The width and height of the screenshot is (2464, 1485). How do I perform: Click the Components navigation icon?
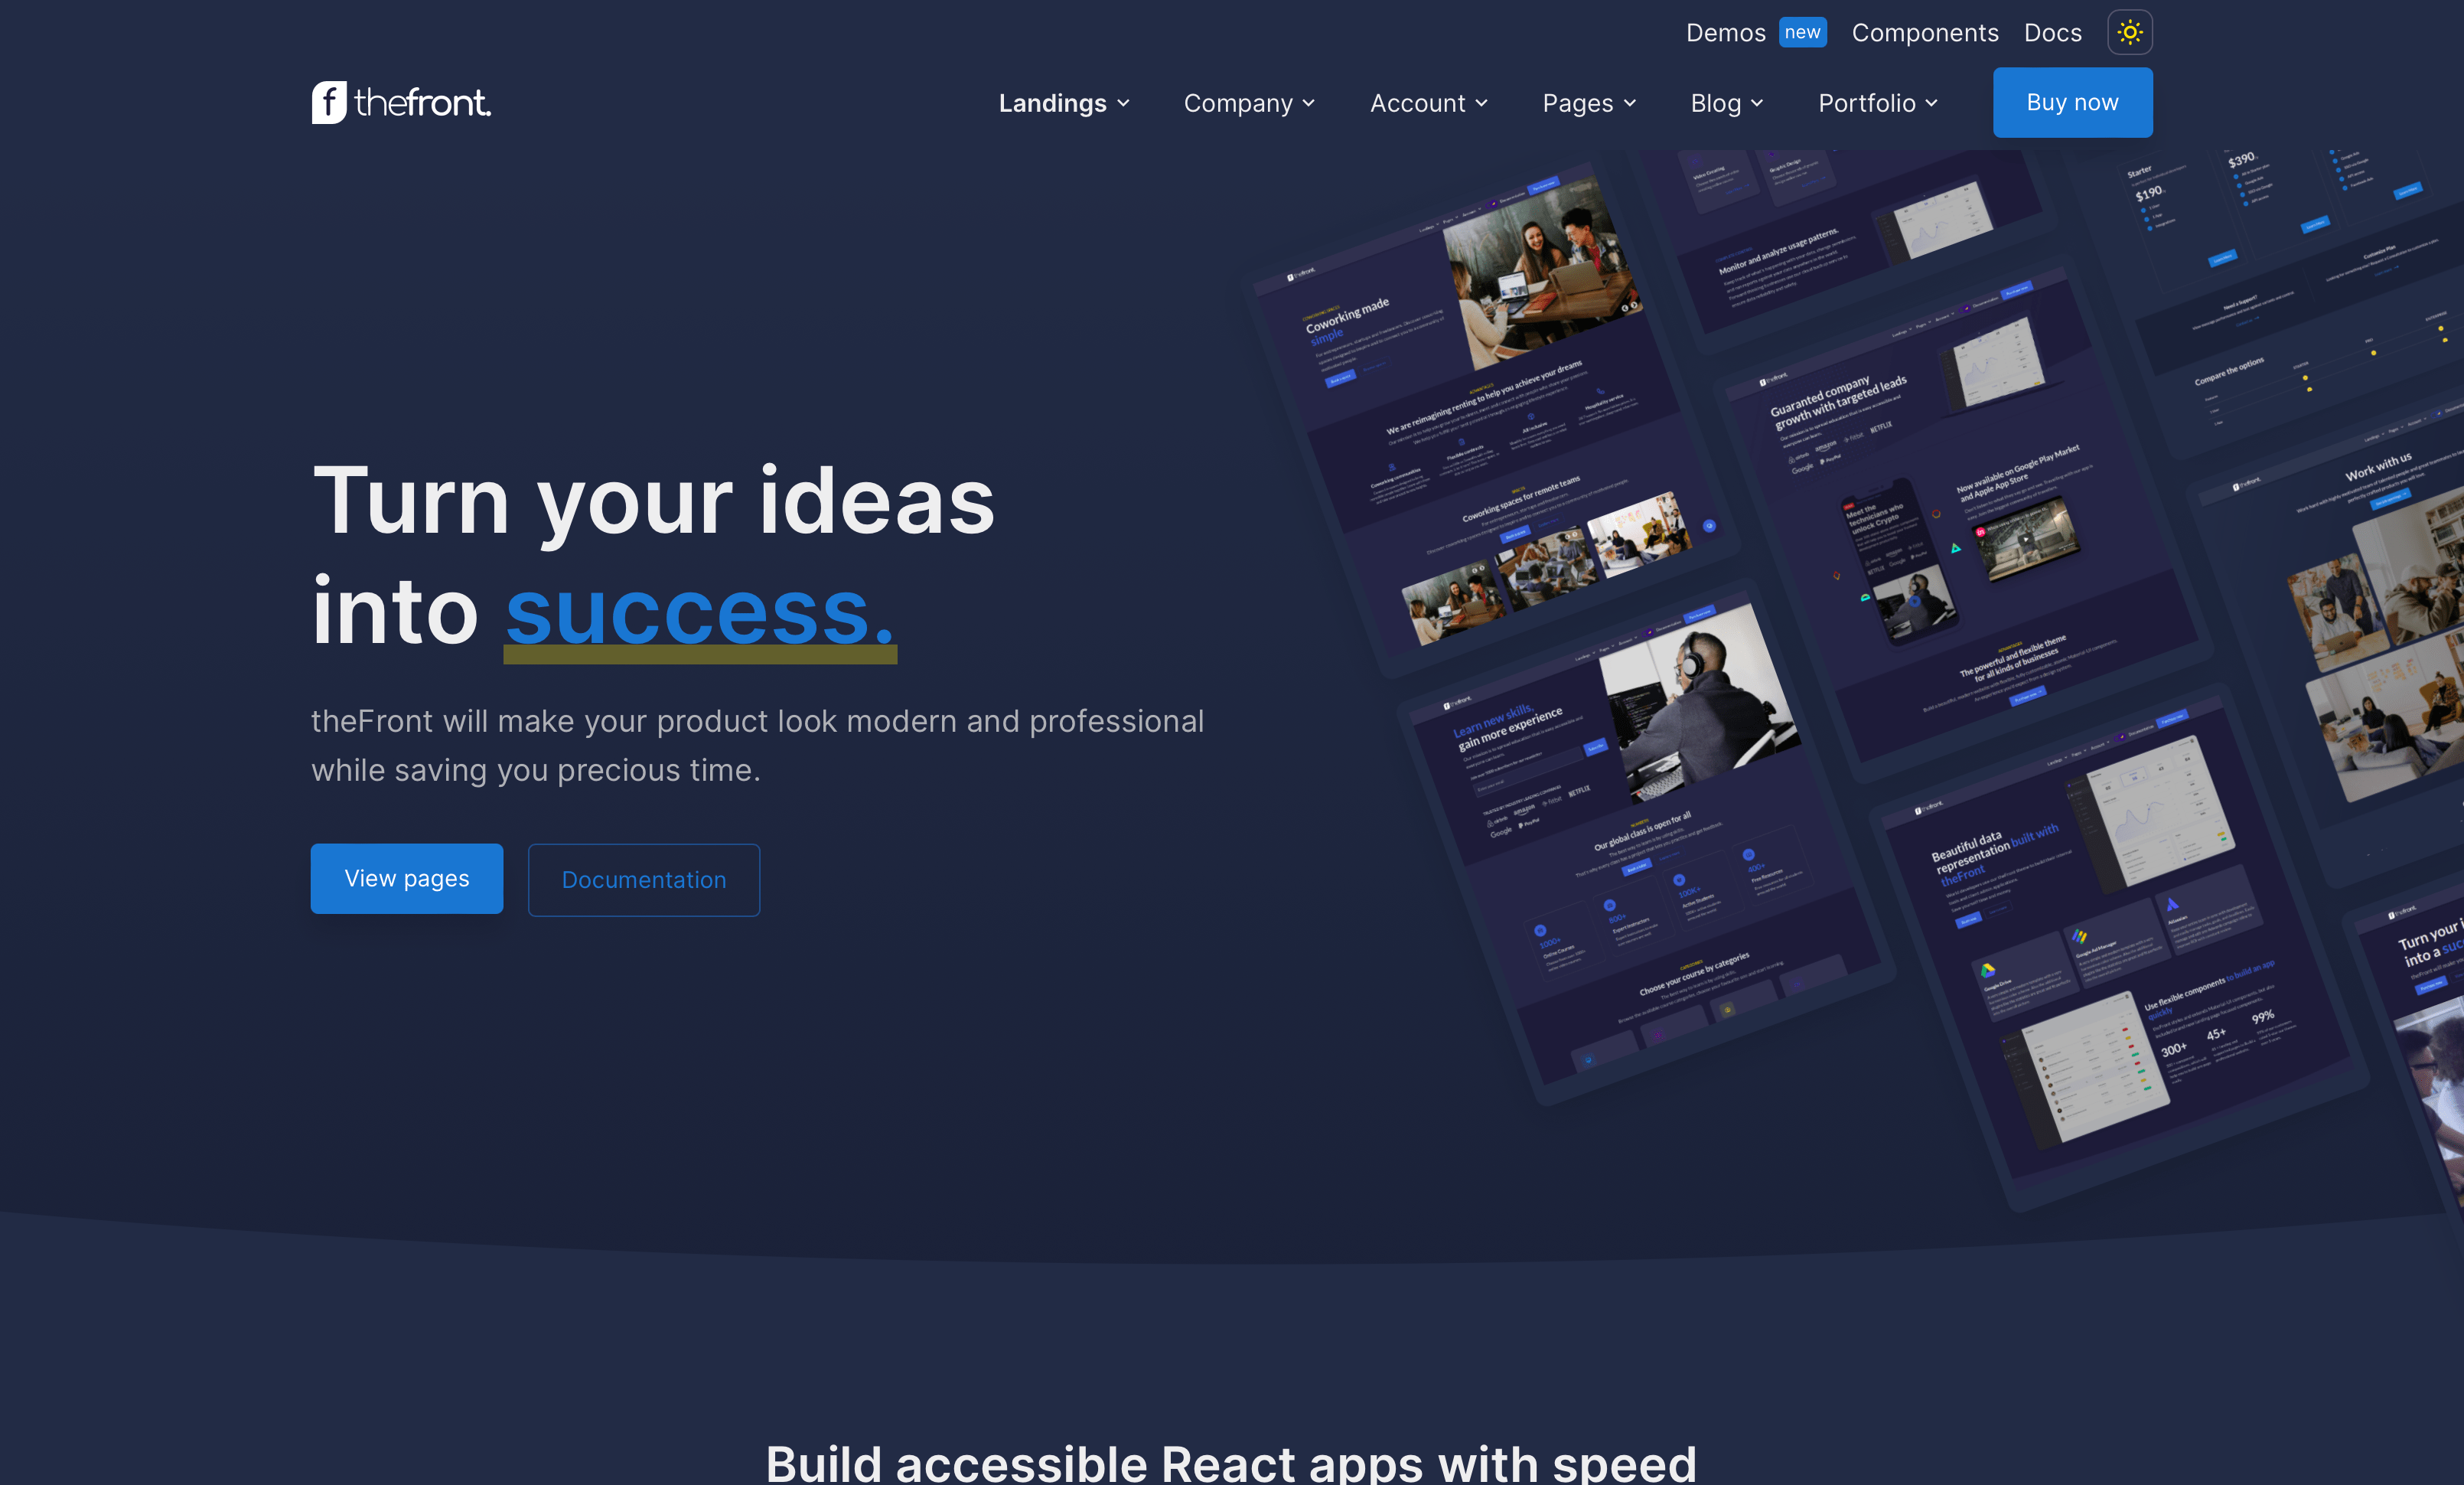click(1925, 31)
